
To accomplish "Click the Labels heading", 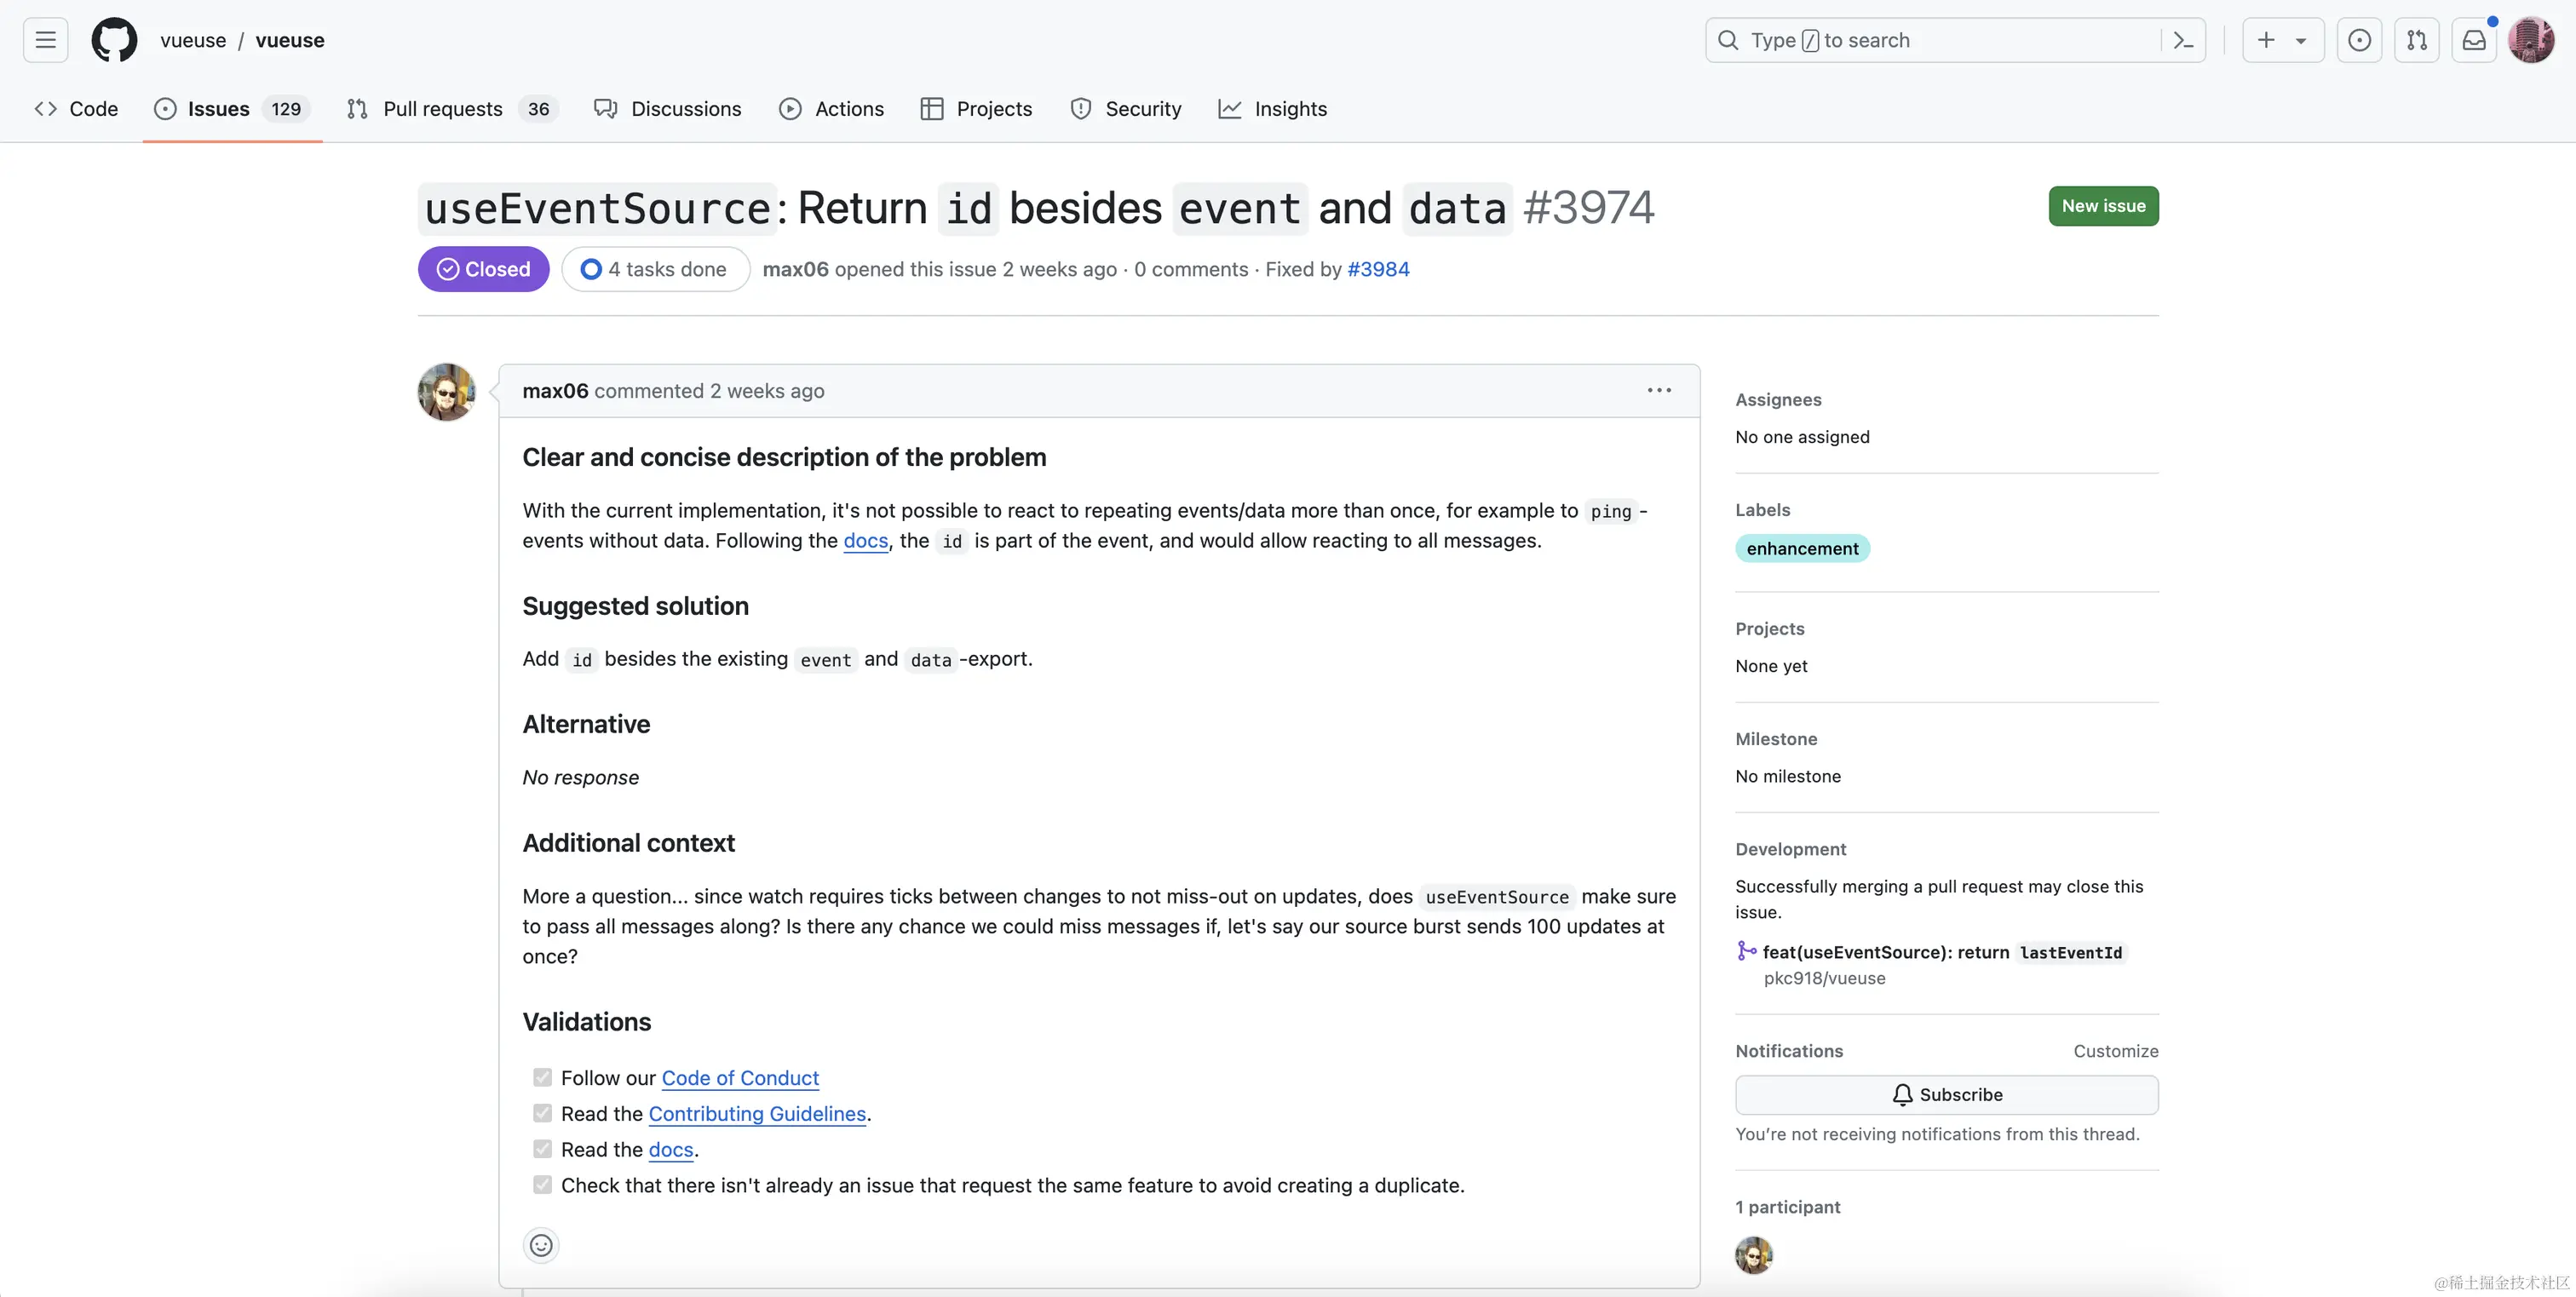I will [1762, 510].
